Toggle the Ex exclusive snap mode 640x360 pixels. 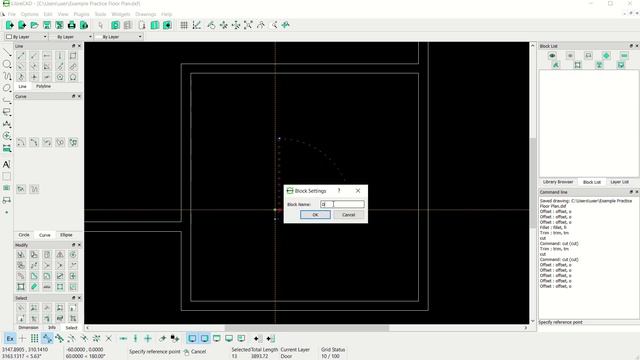pyautogui.click(x=10, y=338)
